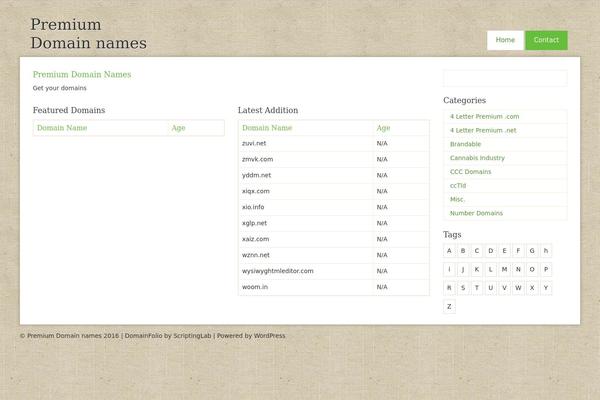This screenshot has height=400, width=600.
Task: Select tag F
Action: [518, 251]
